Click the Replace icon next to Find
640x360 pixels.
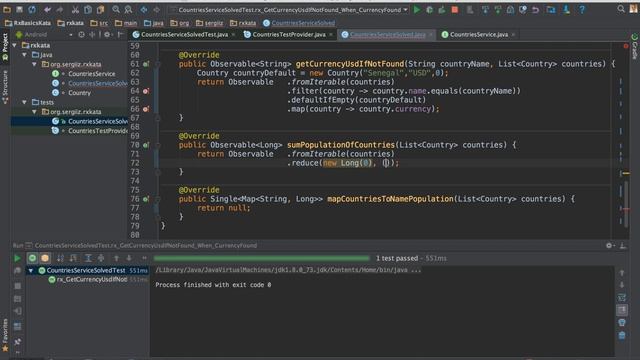pos(128,9)
